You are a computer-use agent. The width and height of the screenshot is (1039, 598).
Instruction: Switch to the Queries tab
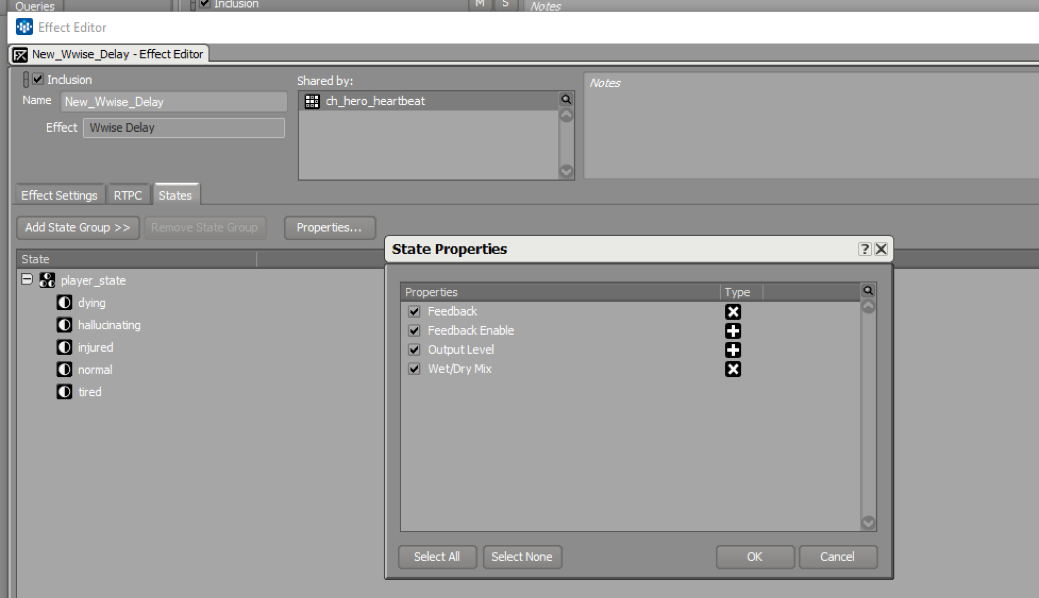click(35, 6)
